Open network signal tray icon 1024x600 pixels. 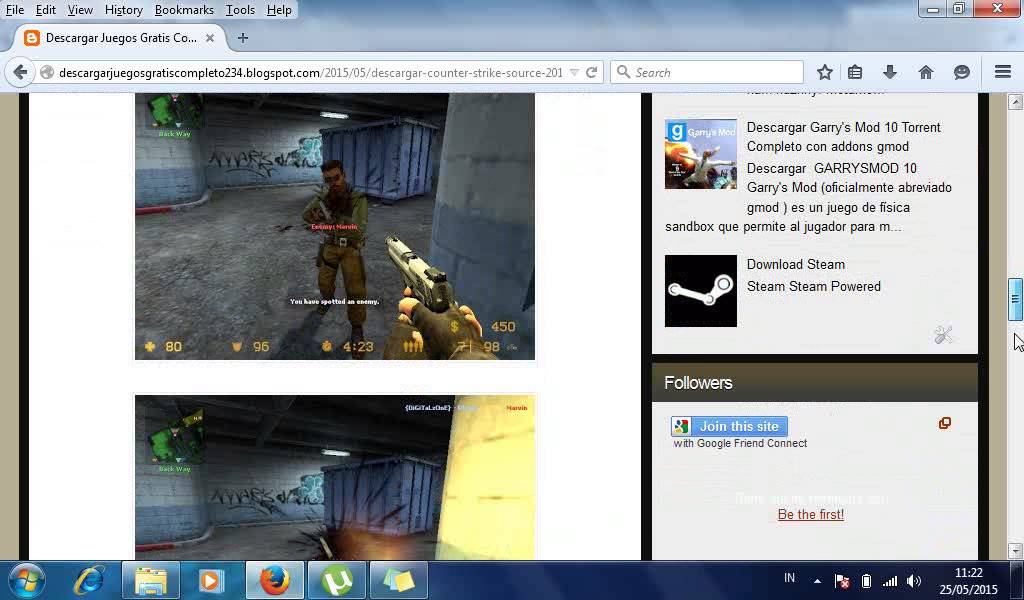pos(889,580)
